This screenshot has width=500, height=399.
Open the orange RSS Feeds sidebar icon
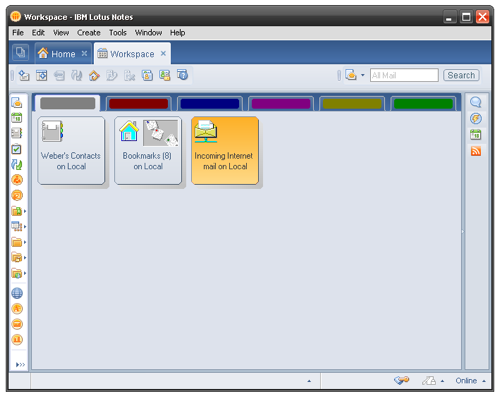(476, 151)
